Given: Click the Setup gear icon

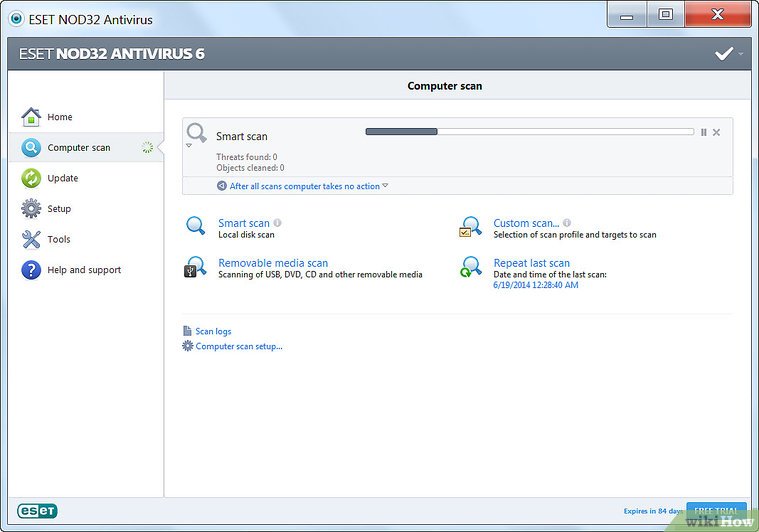Looking at the screenshot, I should (31, 209).
